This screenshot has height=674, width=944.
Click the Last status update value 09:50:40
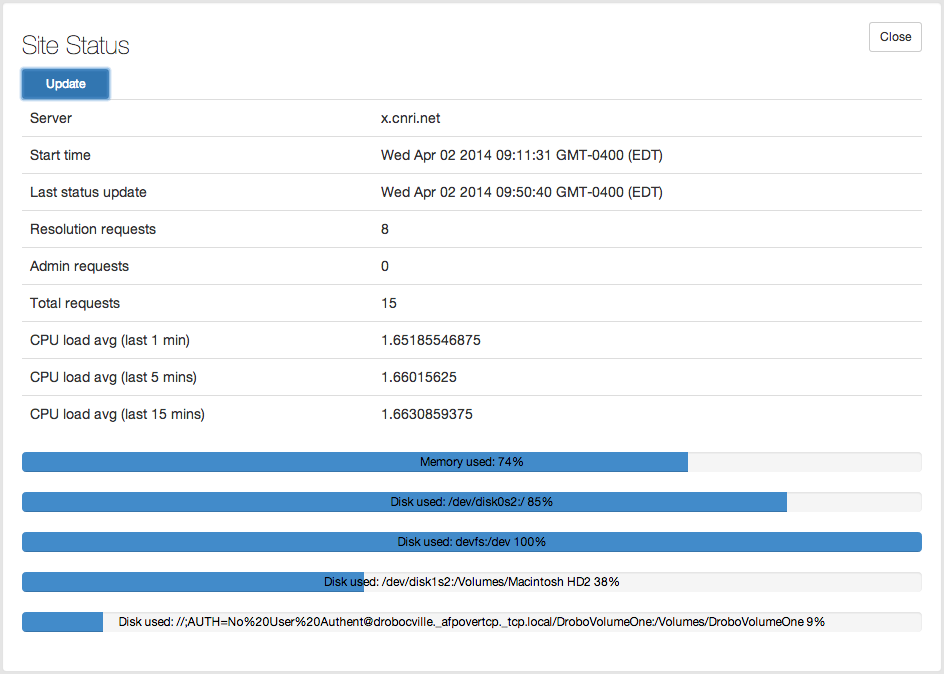(521, 192)
